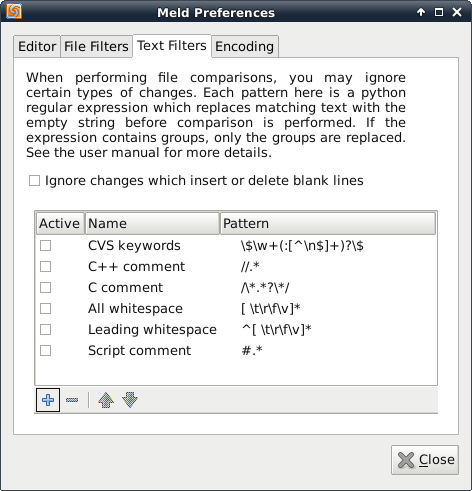Move filter down with green down arrow
Viewport: 472px width, 491px height.
[130, 400]
